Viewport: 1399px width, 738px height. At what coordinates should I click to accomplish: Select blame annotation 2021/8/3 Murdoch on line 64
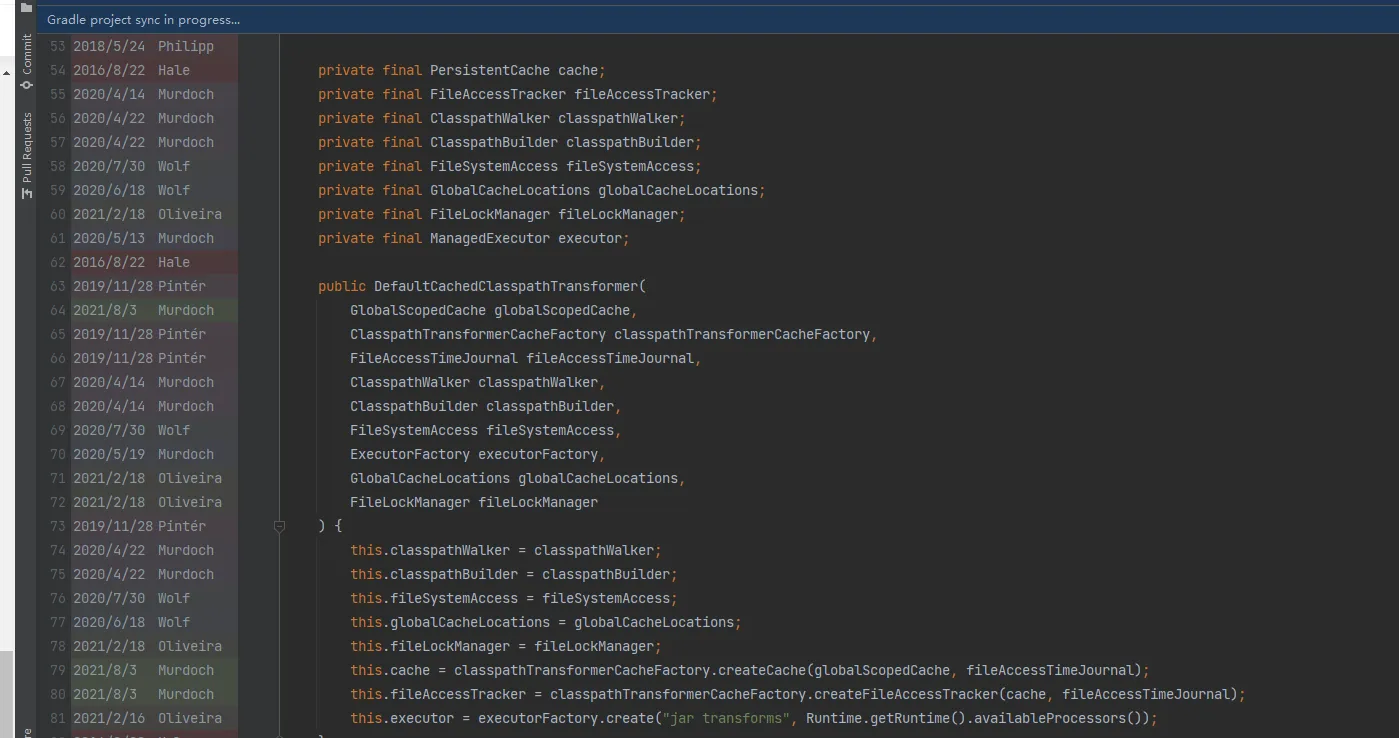(143, 310)
